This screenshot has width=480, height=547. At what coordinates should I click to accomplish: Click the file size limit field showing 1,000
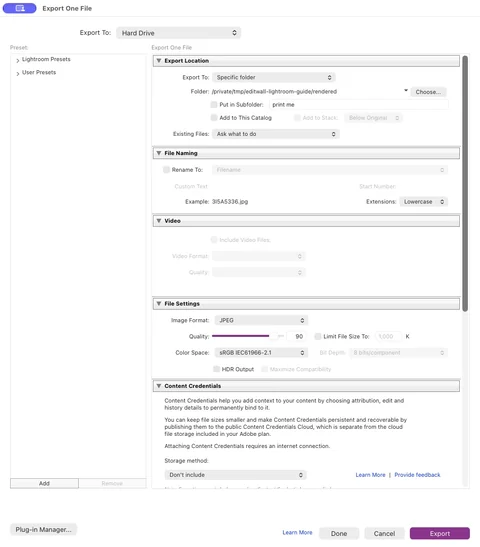[388, 336]
